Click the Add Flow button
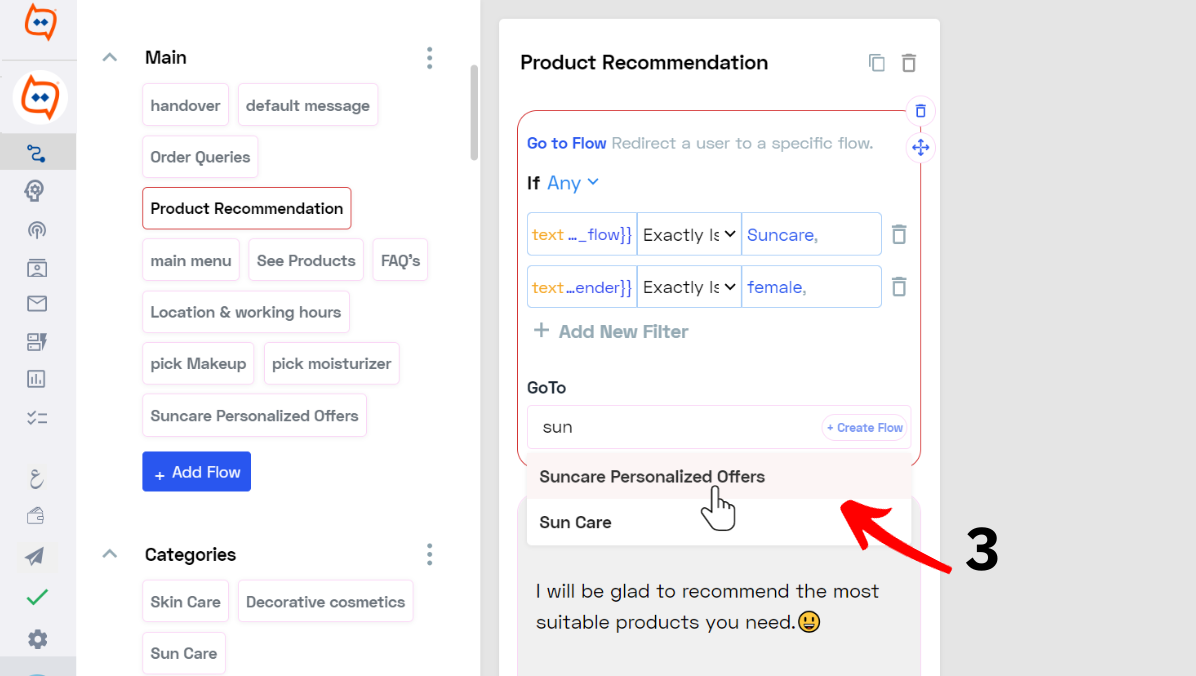Viewport: 1196px width, 676px height. pyautogui.click(x=197, y=472)
